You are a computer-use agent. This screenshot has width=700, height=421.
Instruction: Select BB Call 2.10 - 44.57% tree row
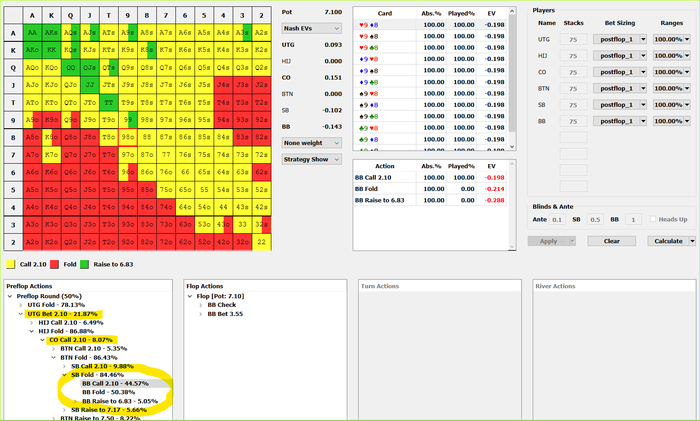tap(115, 383)
